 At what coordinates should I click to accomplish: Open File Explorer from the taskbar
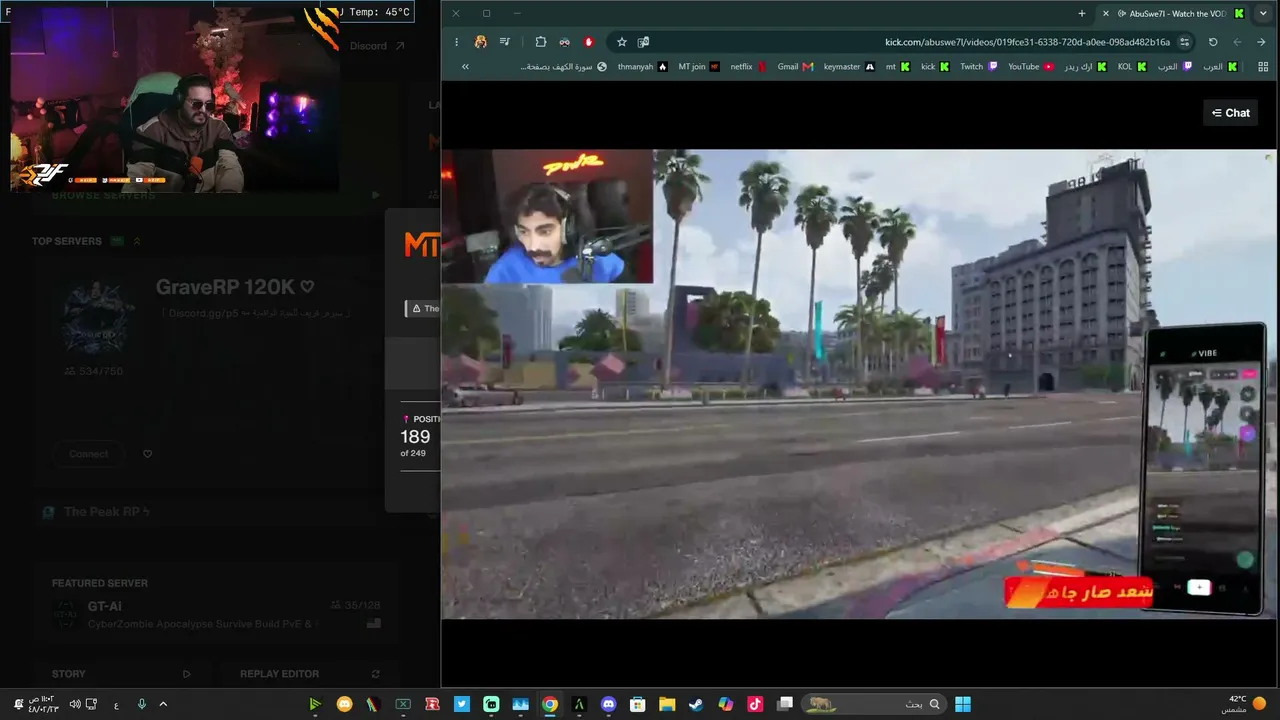coord(667,704)
